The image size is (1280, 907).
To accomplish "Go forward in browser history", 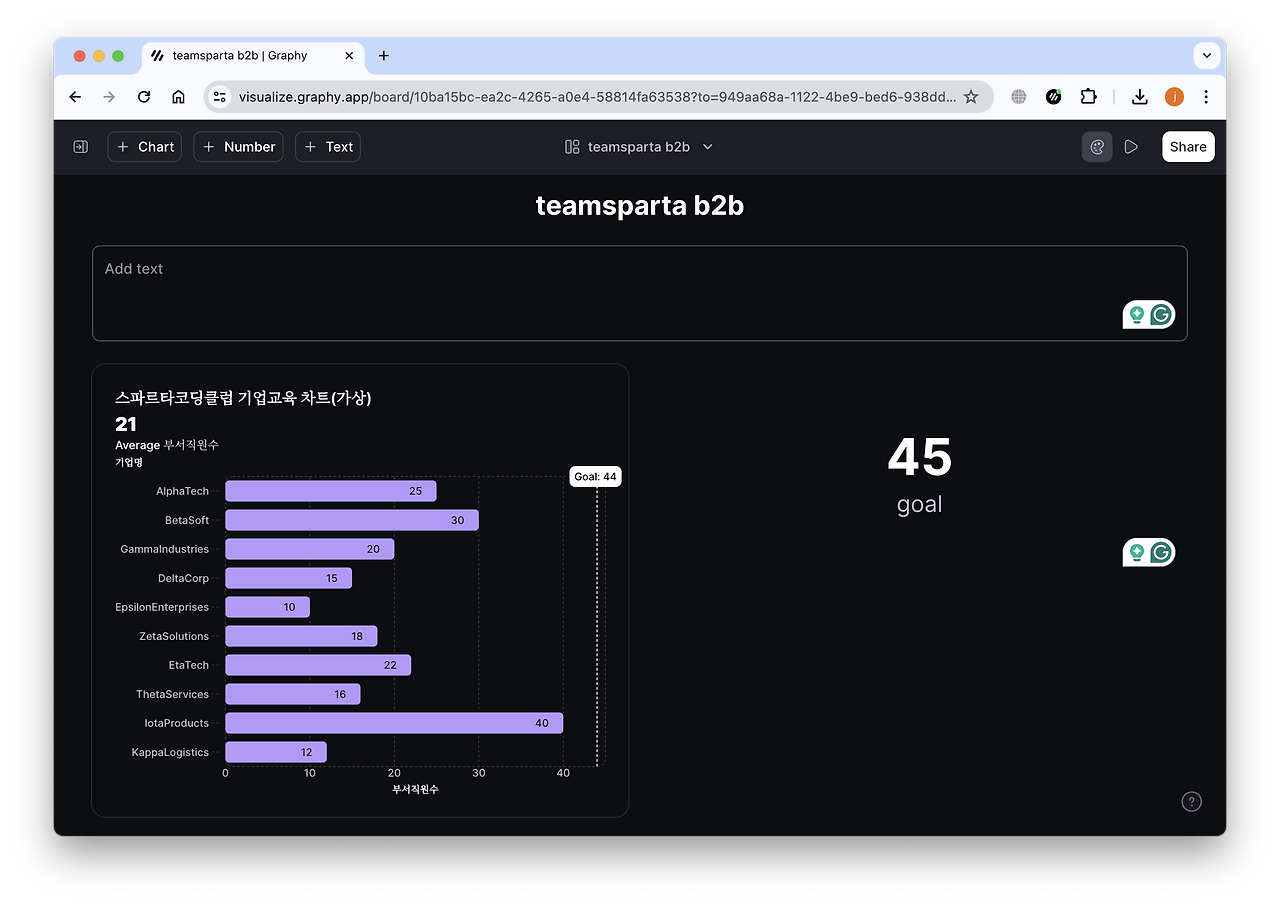I will tap(109, 97).
